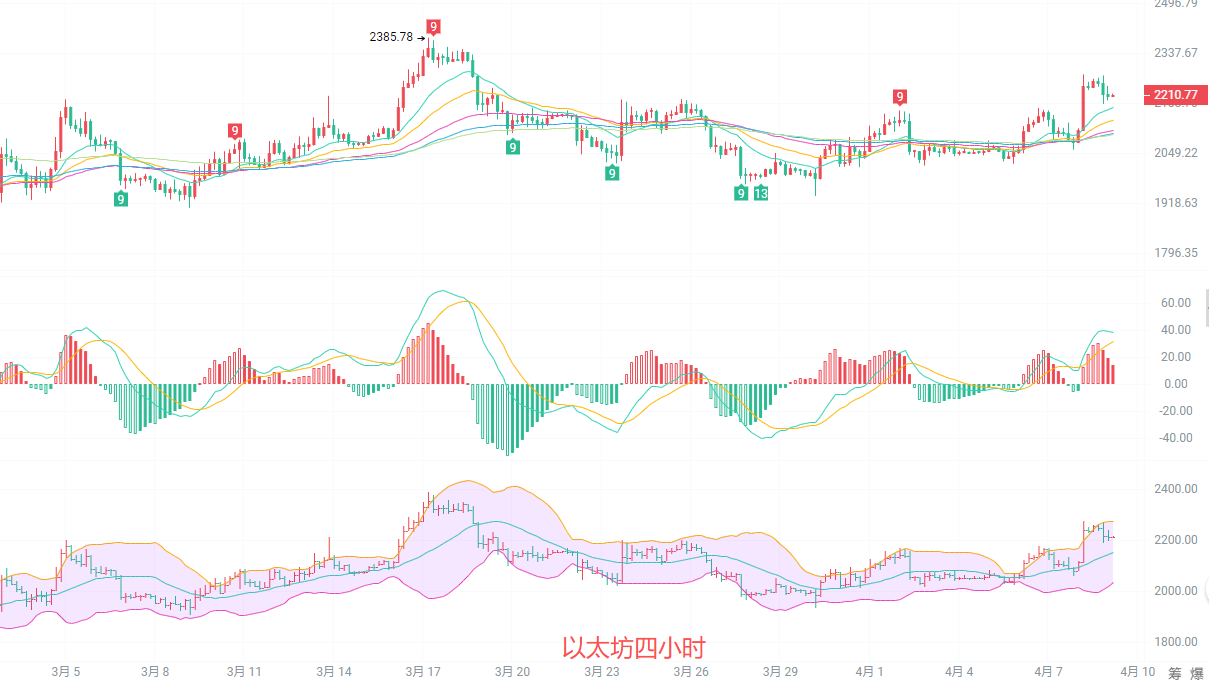Click the 3月5 date on the time axis
This screenshot has width=1209, height=683.
(x=66, y=672)
